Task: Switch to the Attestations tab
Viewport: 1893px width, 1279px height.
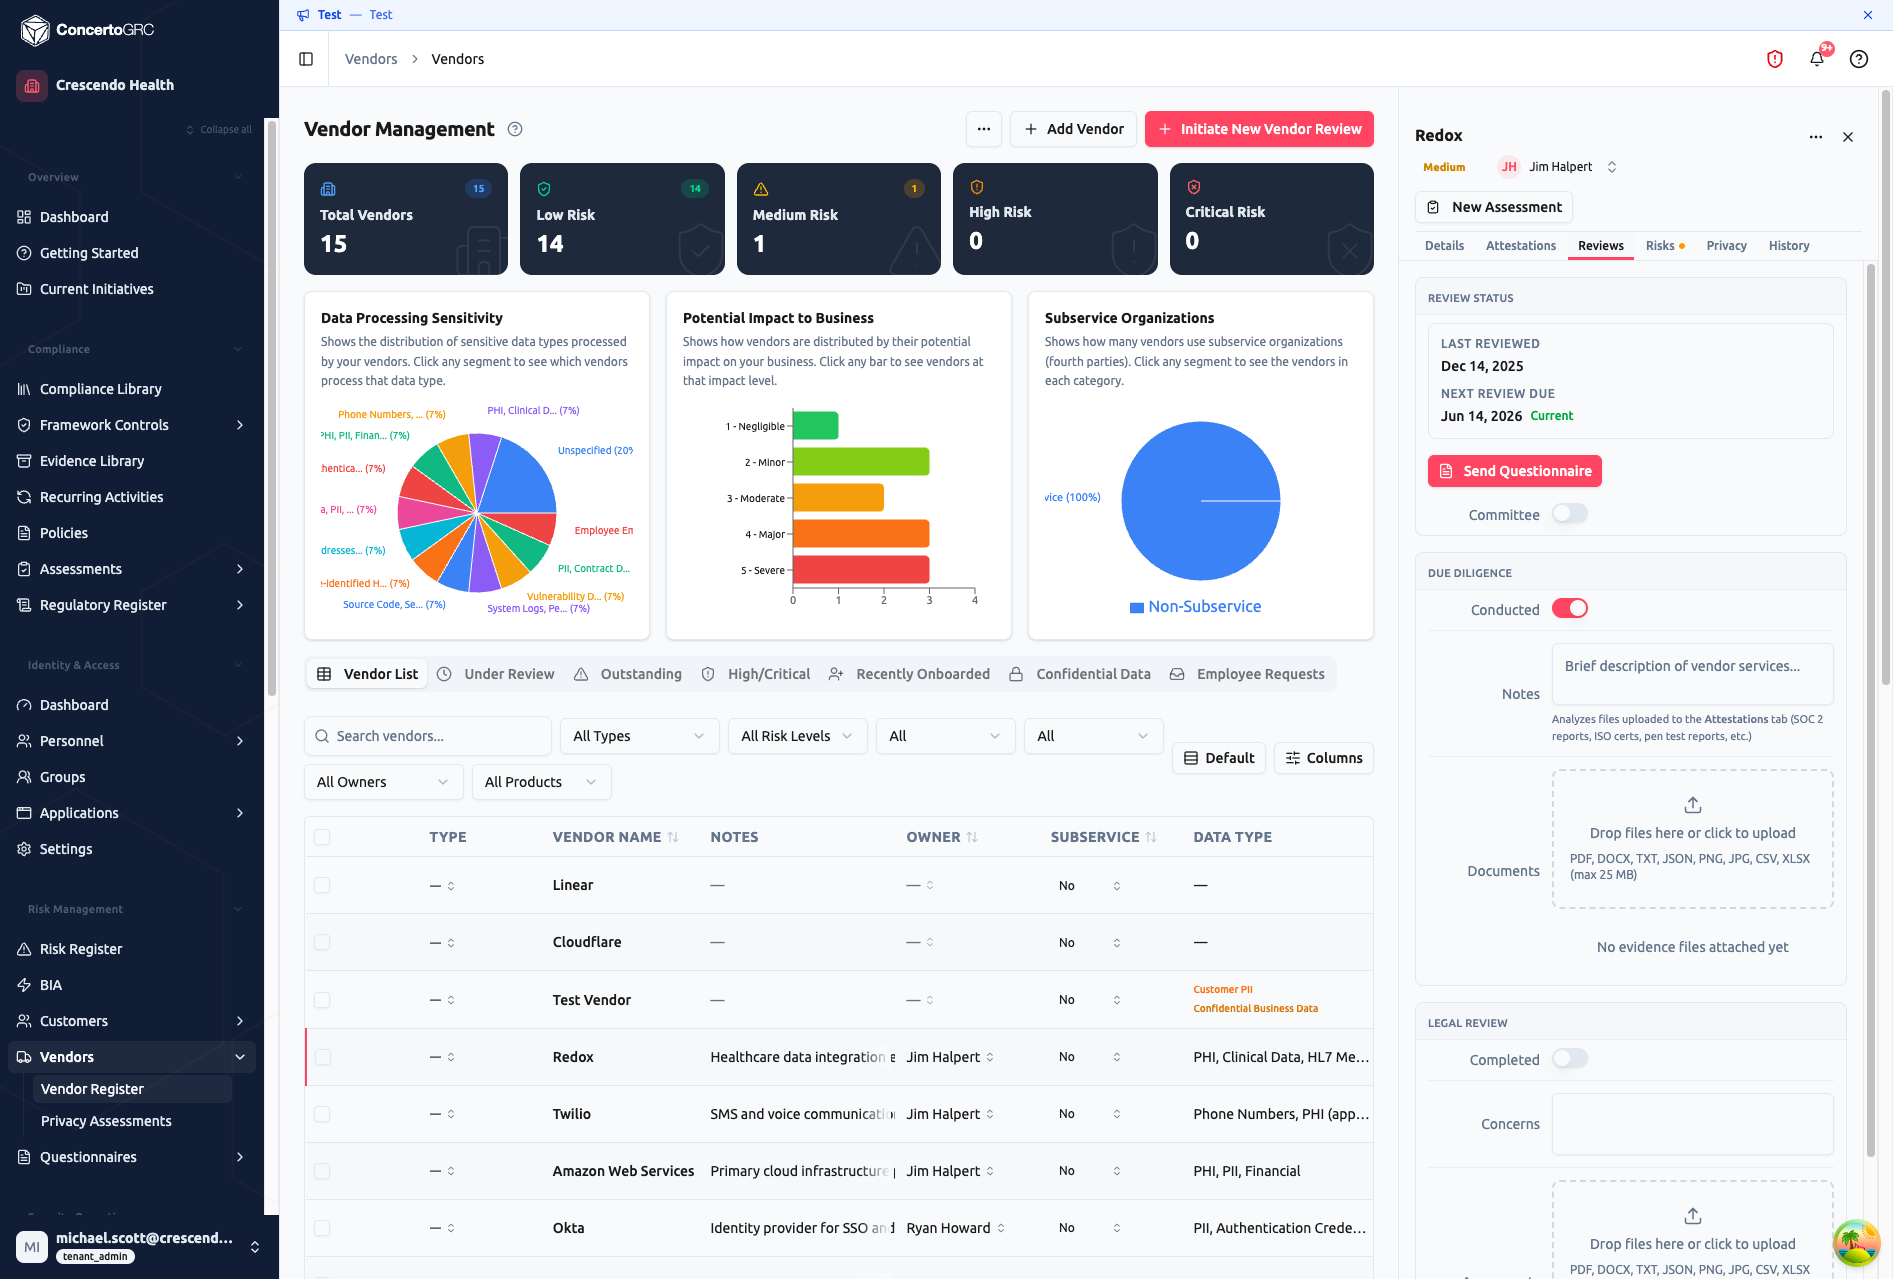Action: pos(1521,246)
